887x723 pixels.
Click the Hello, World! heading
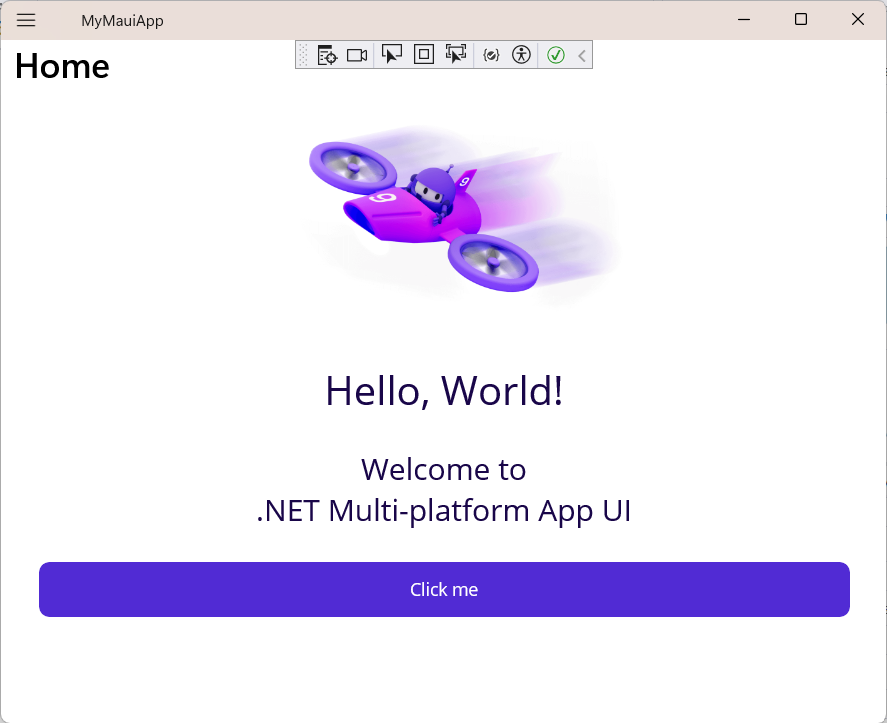tap(443, 391)
